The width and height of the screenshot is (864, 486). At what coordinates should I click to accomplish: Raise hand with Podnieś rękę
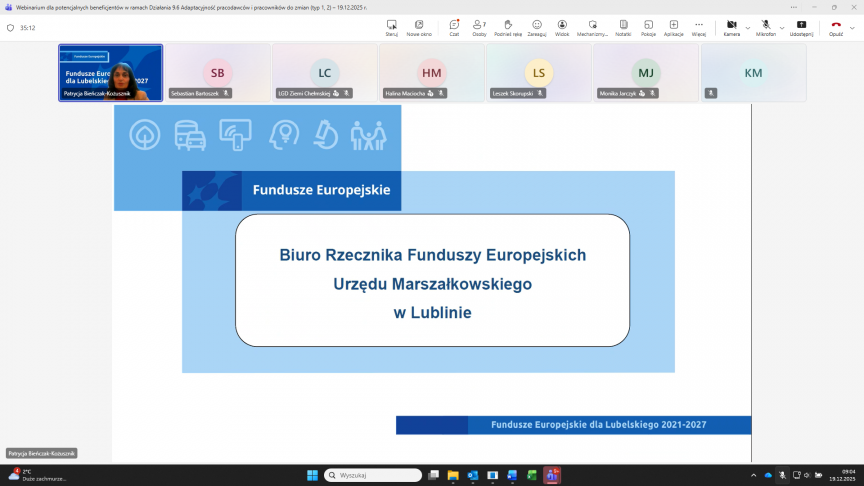coord(508,26)
